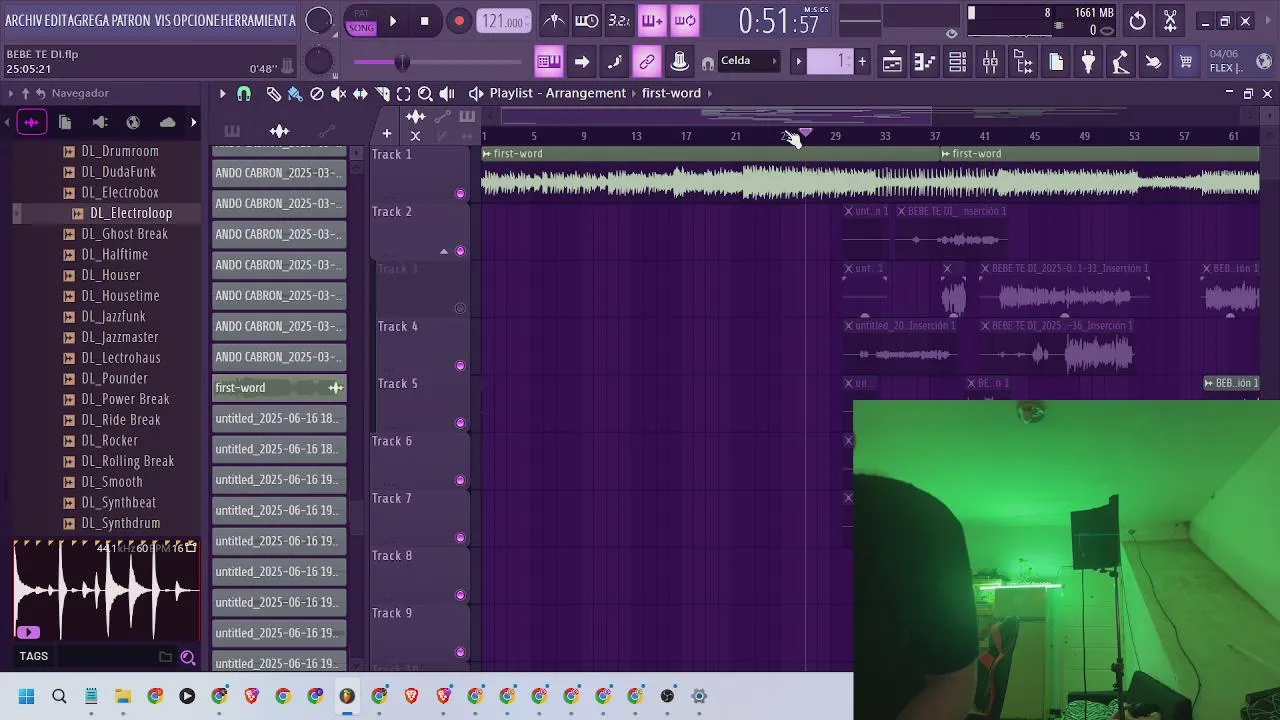Open the Navegador options arrow
Image resolution: width=1280 pixels, height=720 pixels.
pyautogui.click(x=11, y=93)
